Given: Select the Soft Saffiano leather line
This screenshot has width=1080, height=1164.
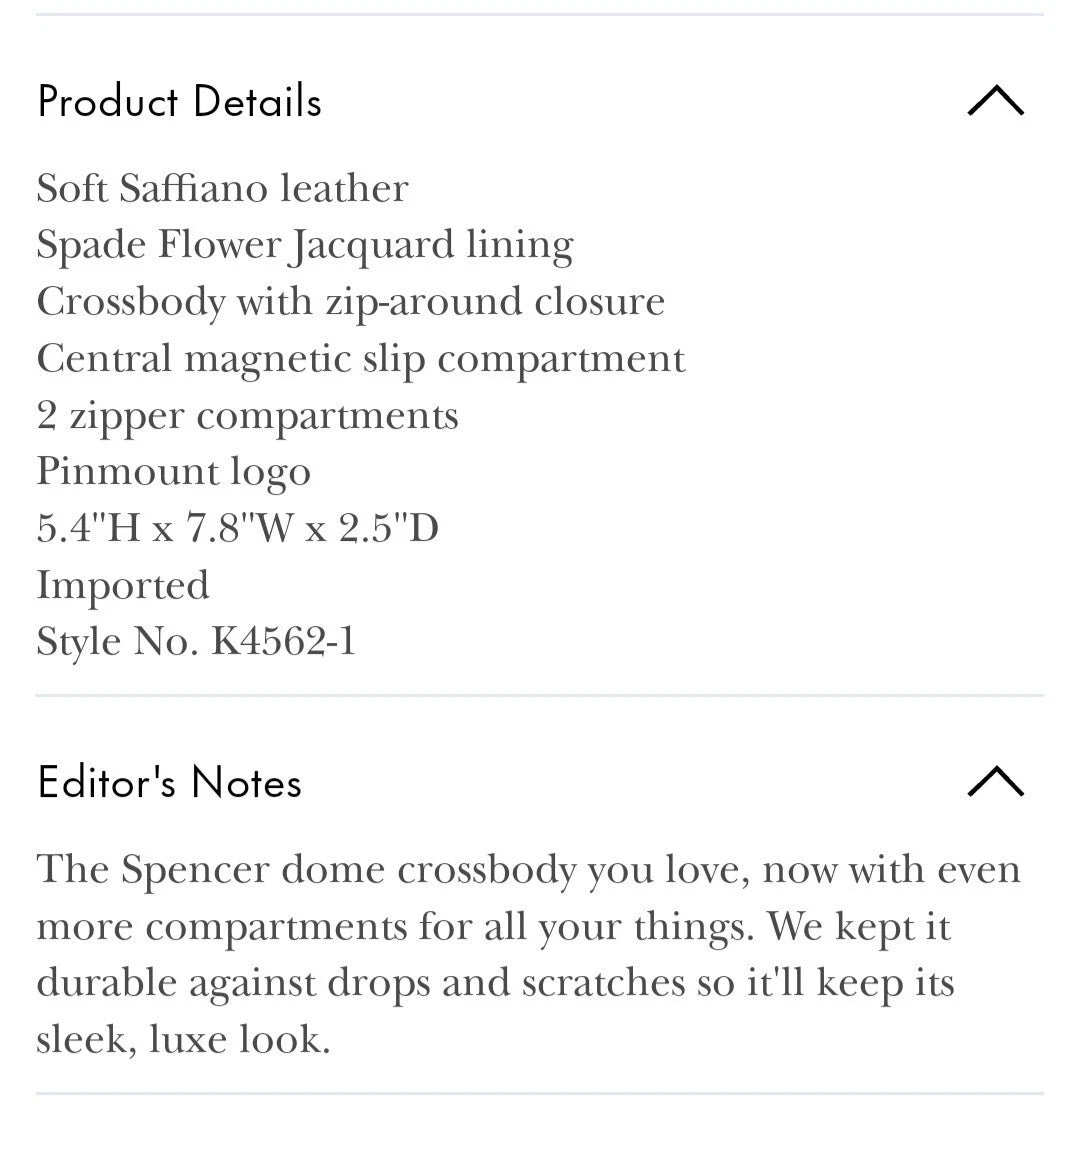Looking at the screenshot, I should [x=222, y=188].
